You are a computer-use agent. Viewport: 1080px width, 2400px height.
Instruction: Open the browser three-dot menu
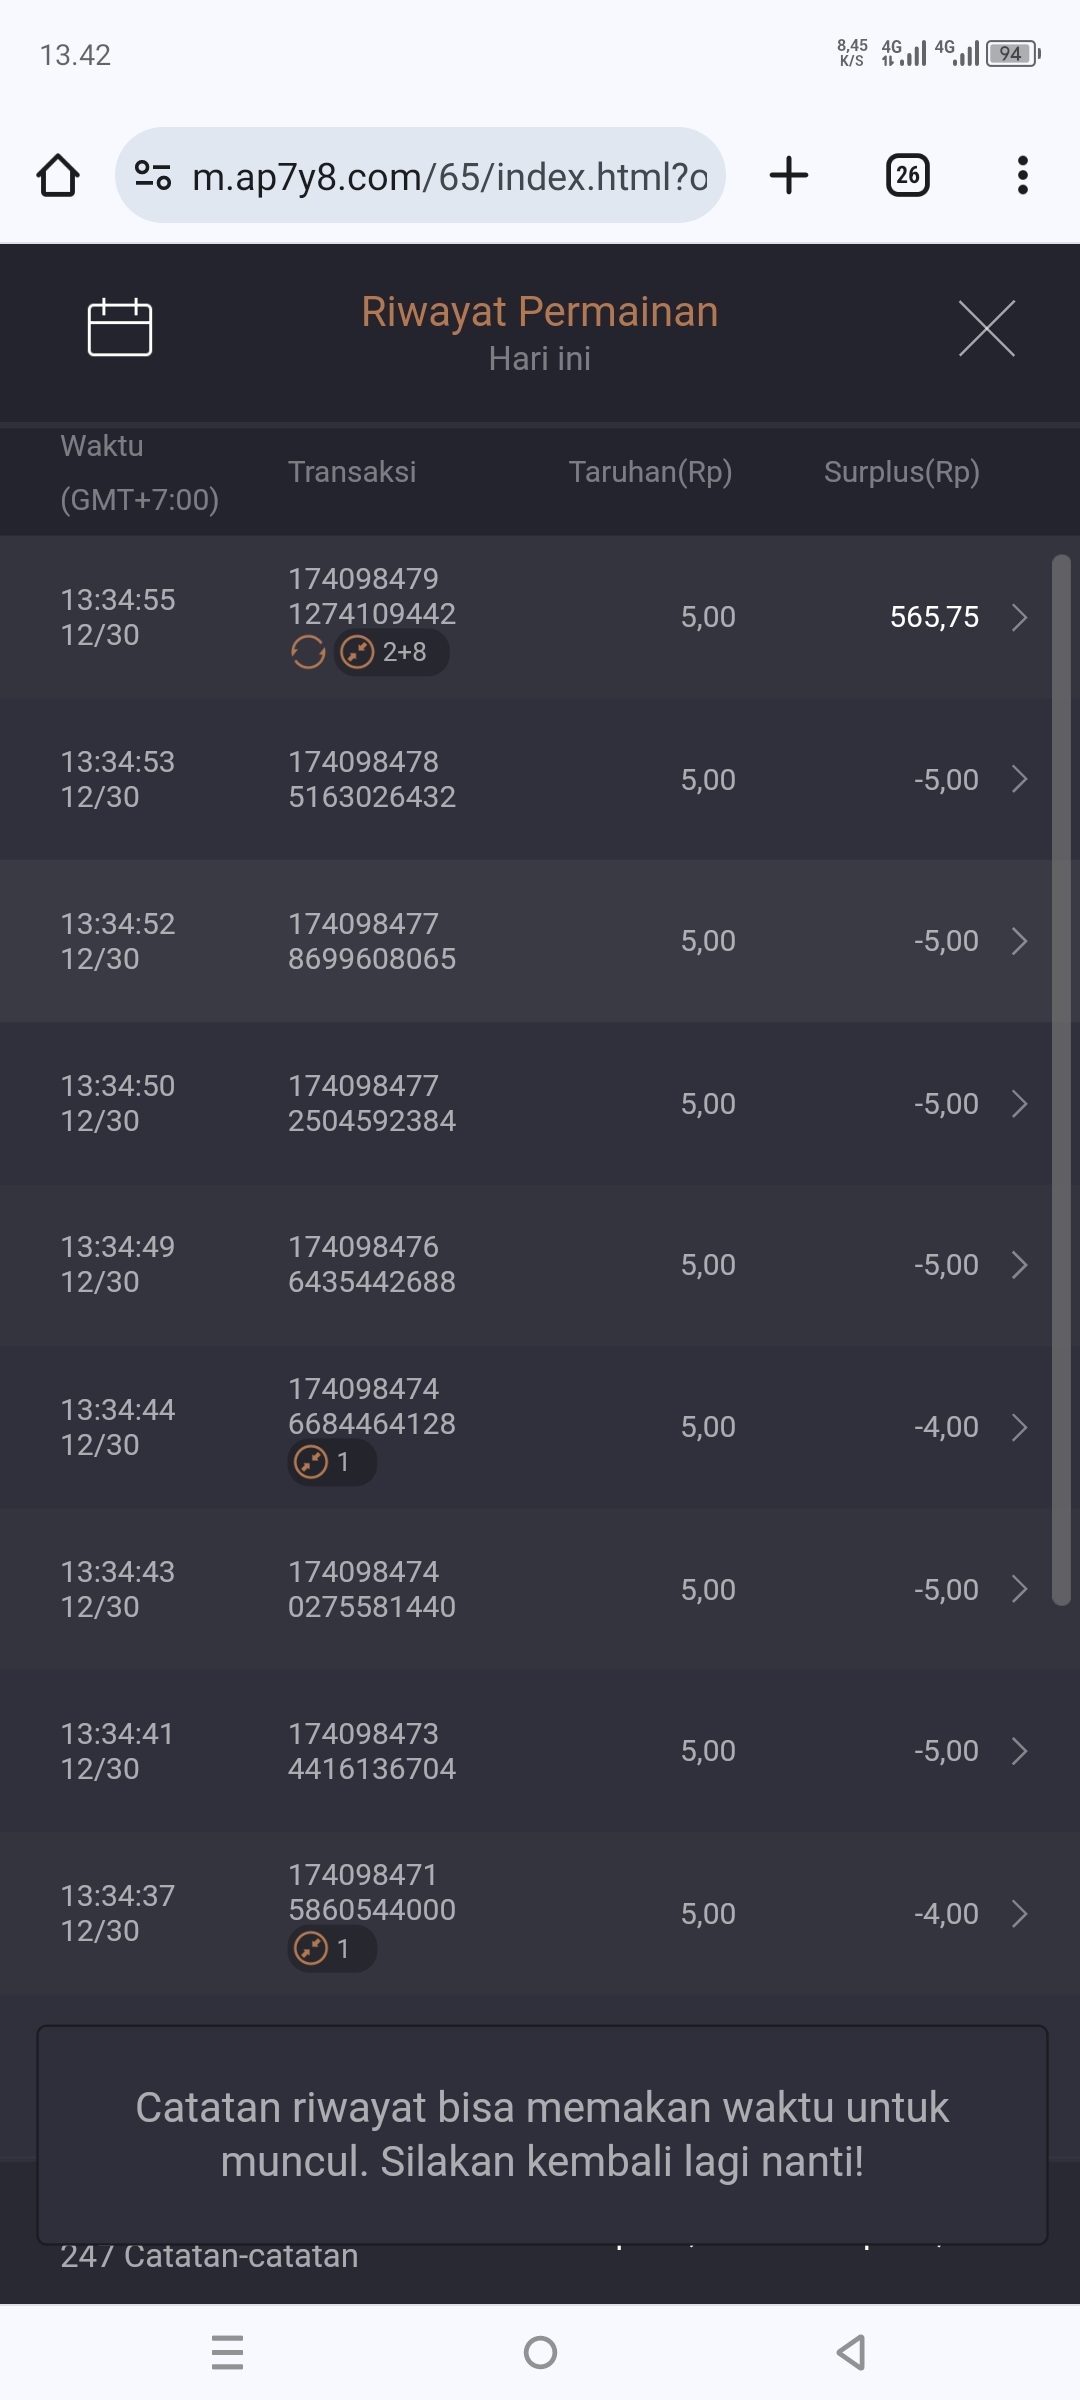pyautogui.click(x=1022, y=176)
